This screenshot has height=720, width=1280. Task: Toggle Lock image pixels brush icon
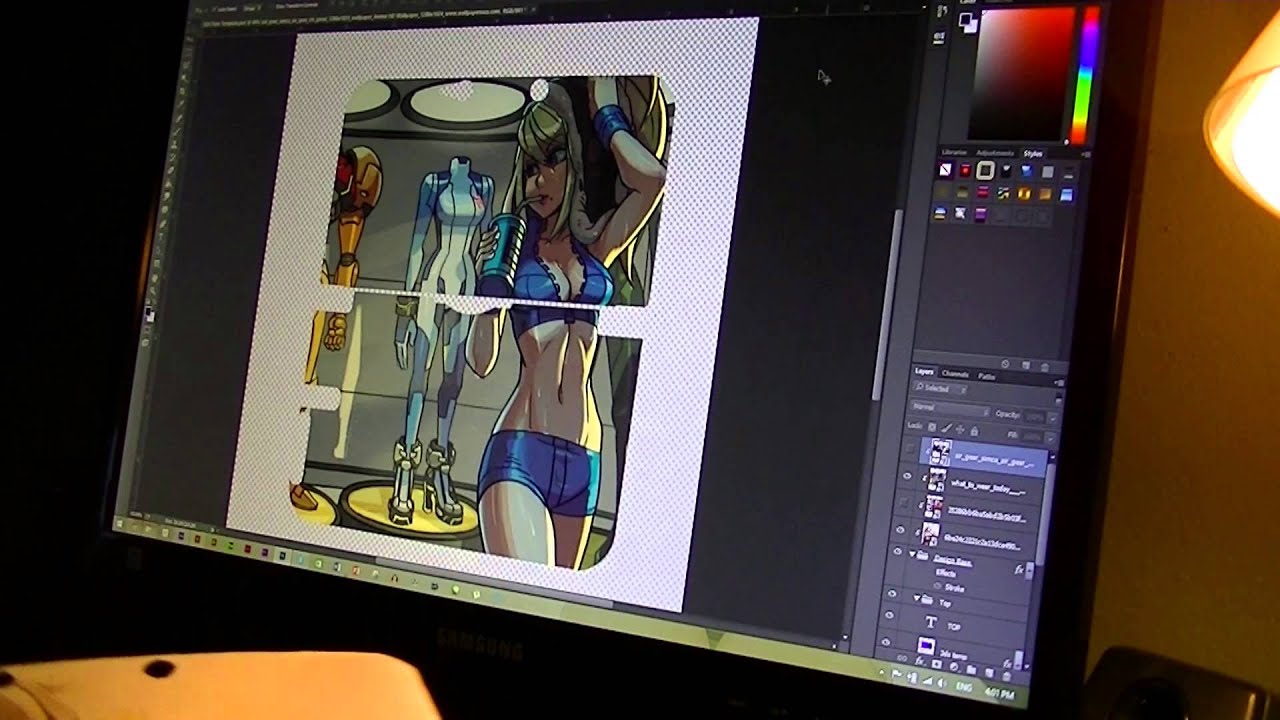946,429
